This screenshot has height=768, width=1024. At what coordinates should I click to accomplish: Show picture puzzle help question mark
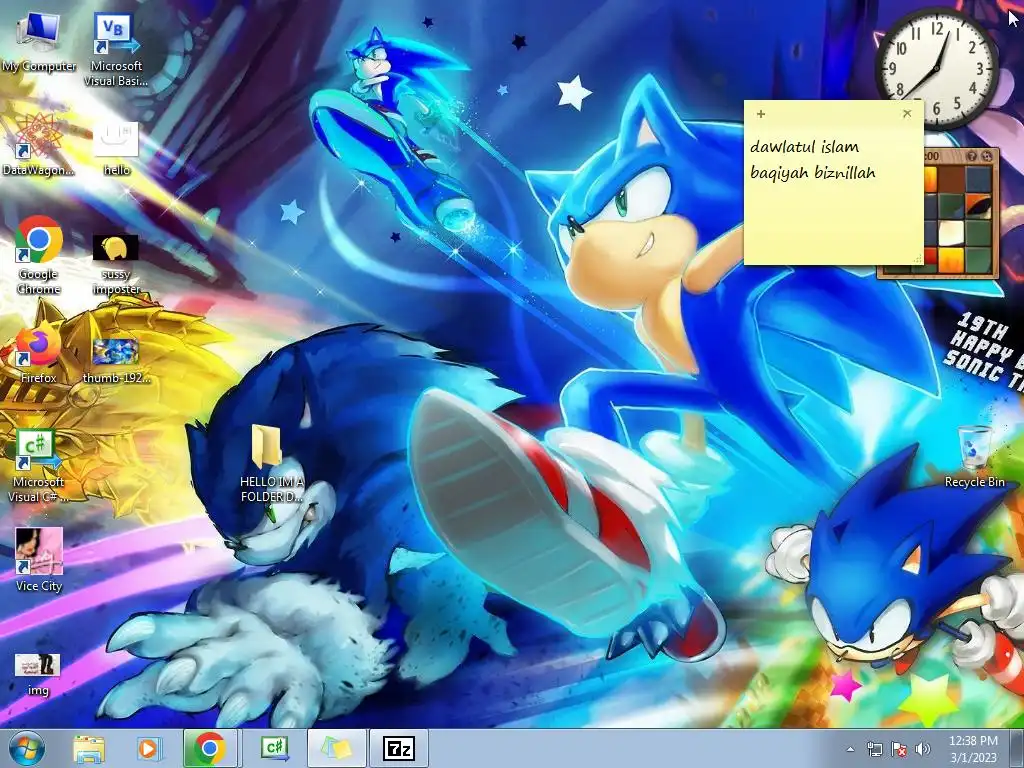971,156
